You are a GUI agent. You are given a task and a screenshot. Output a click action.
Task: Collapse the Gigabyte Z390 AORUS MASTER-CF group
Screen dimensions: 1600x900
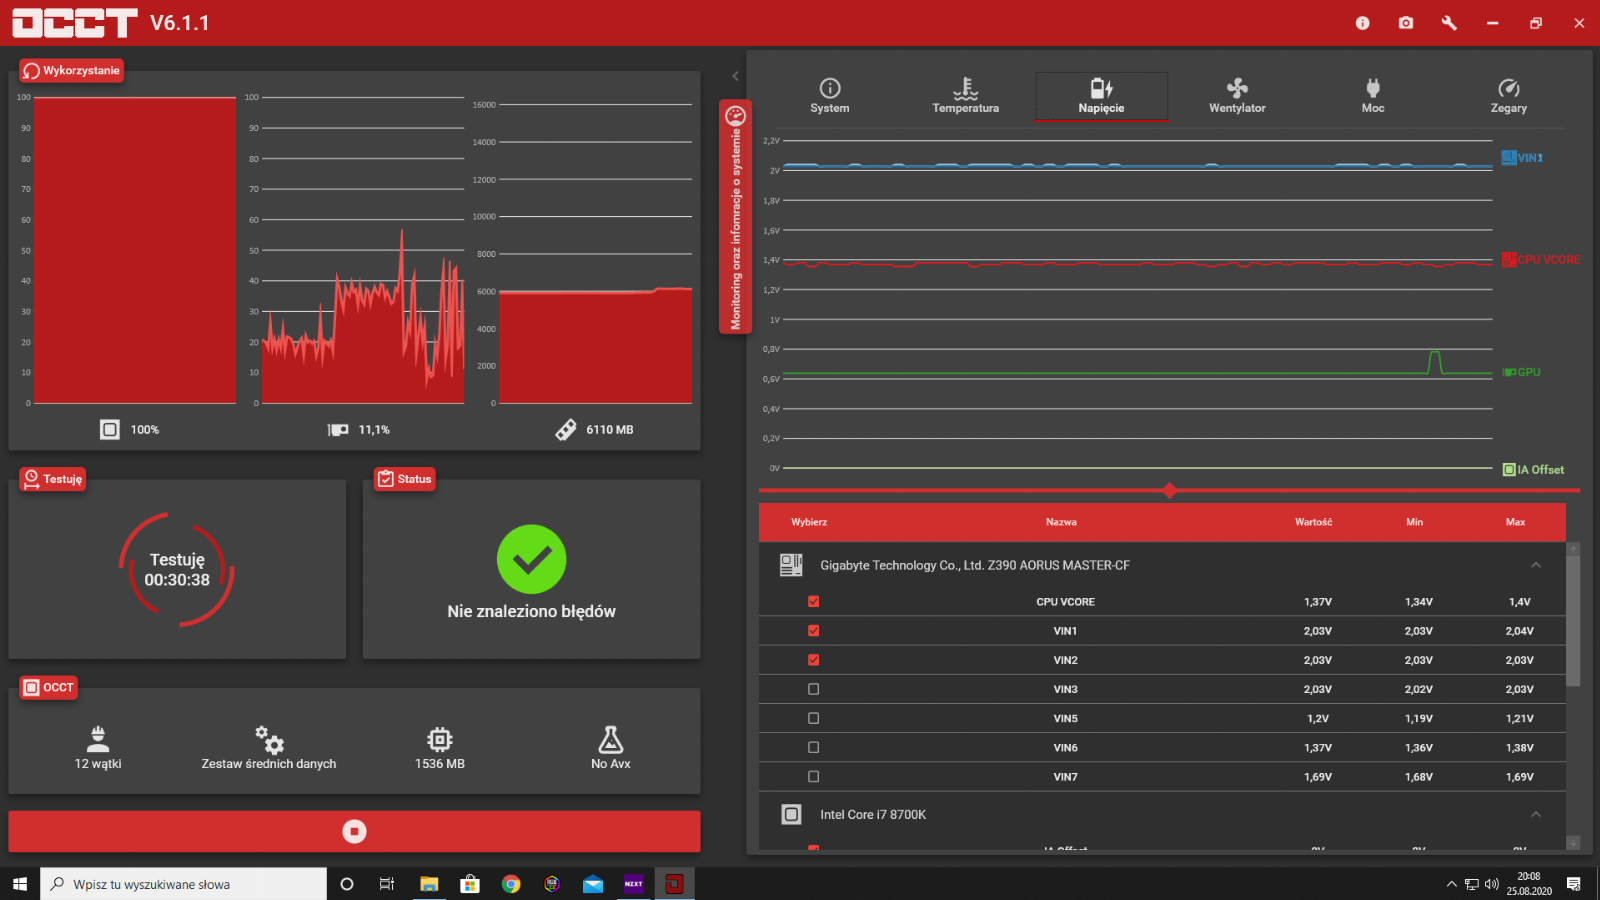click(x=1536, y=565)
